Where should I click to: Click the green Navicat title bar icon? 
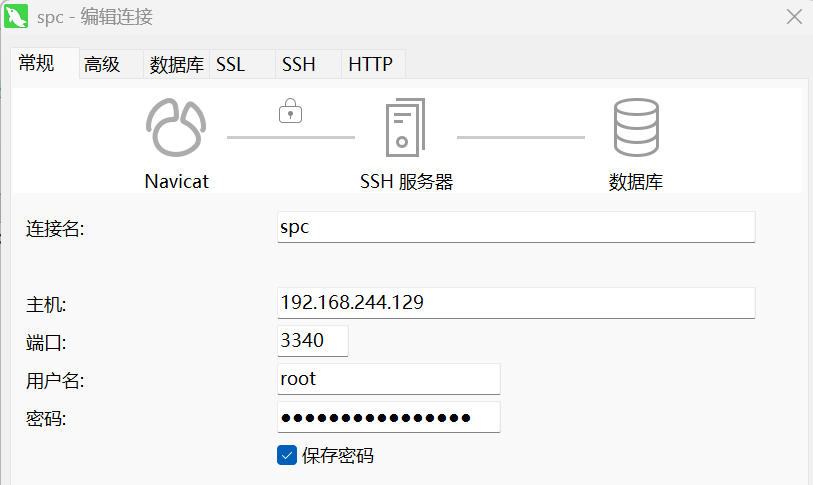(15, 17)
